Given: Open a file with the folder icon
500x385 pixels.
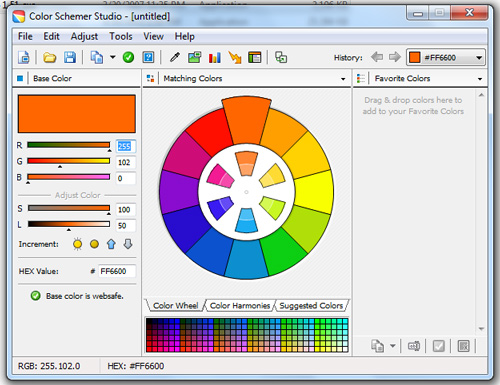Looking at the screenshot, I should pyautogui.click(x=50, y=57).
